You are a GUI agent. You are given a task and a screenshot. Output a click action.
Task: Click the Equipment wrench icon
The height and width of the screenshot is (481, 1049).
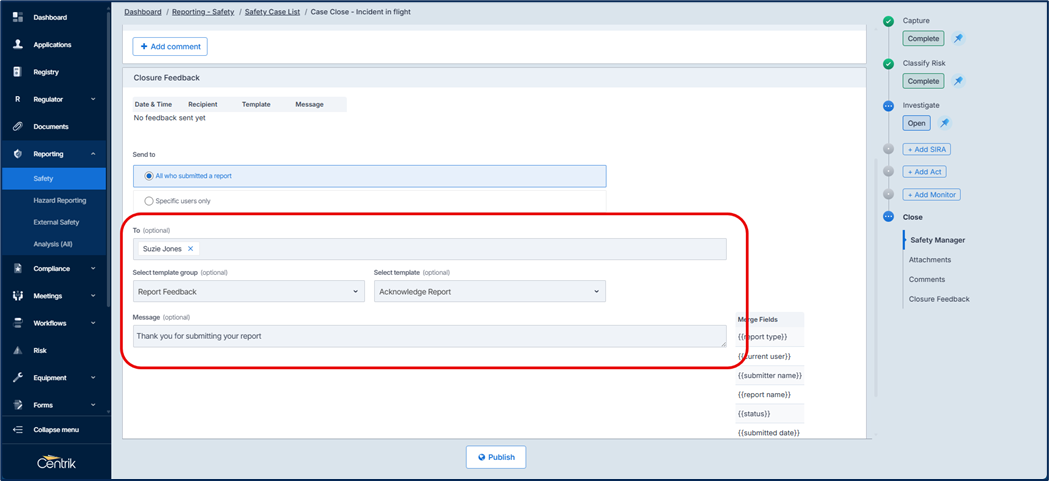18,378
